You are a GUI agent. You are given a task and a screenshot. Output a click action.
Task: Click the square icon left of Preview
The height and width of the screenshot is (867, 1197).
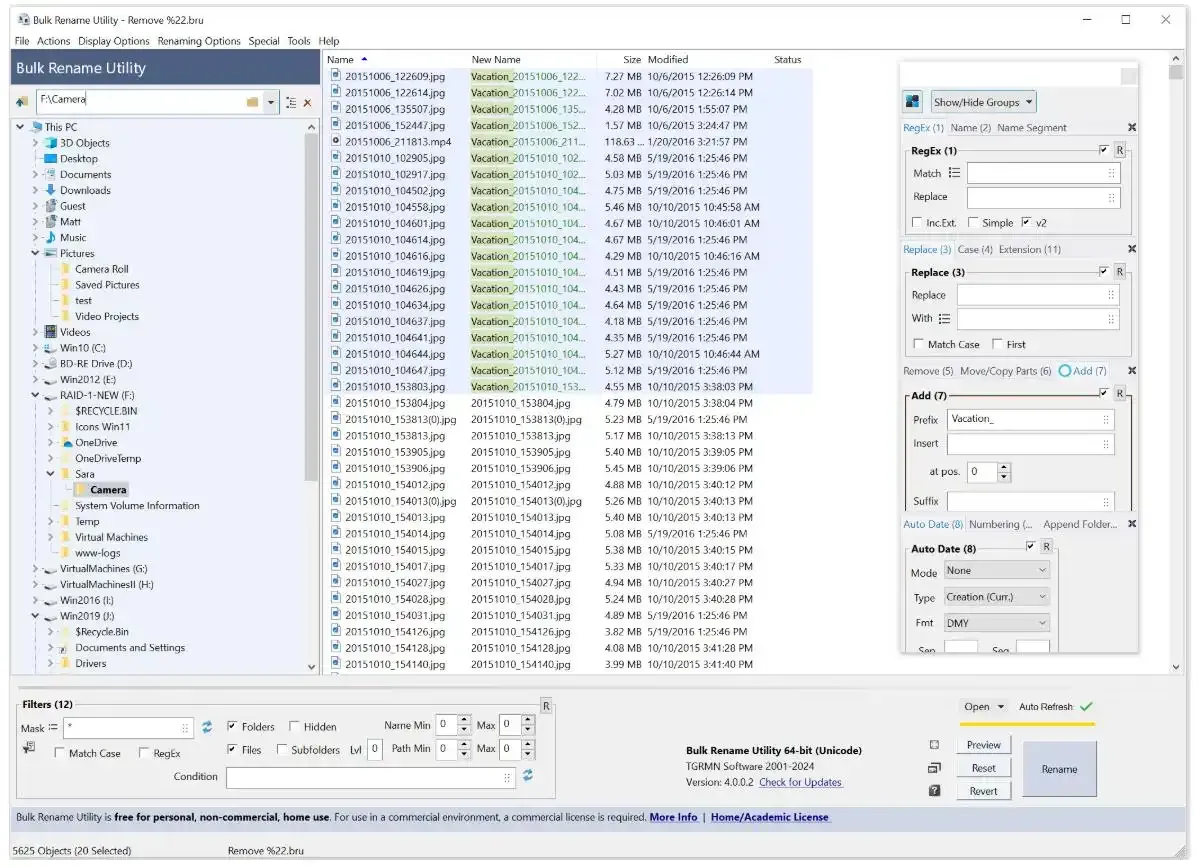coord(934,745)
